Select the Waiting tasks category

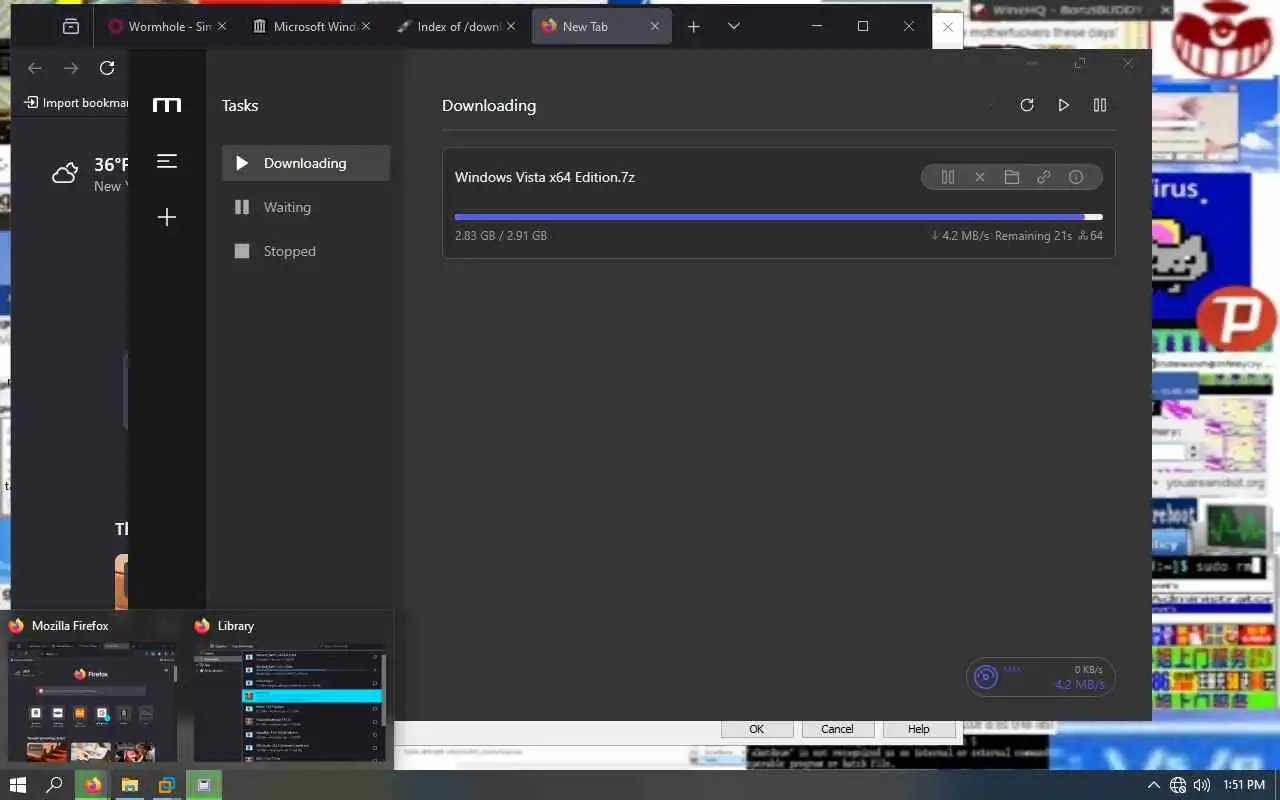[306, 207]
